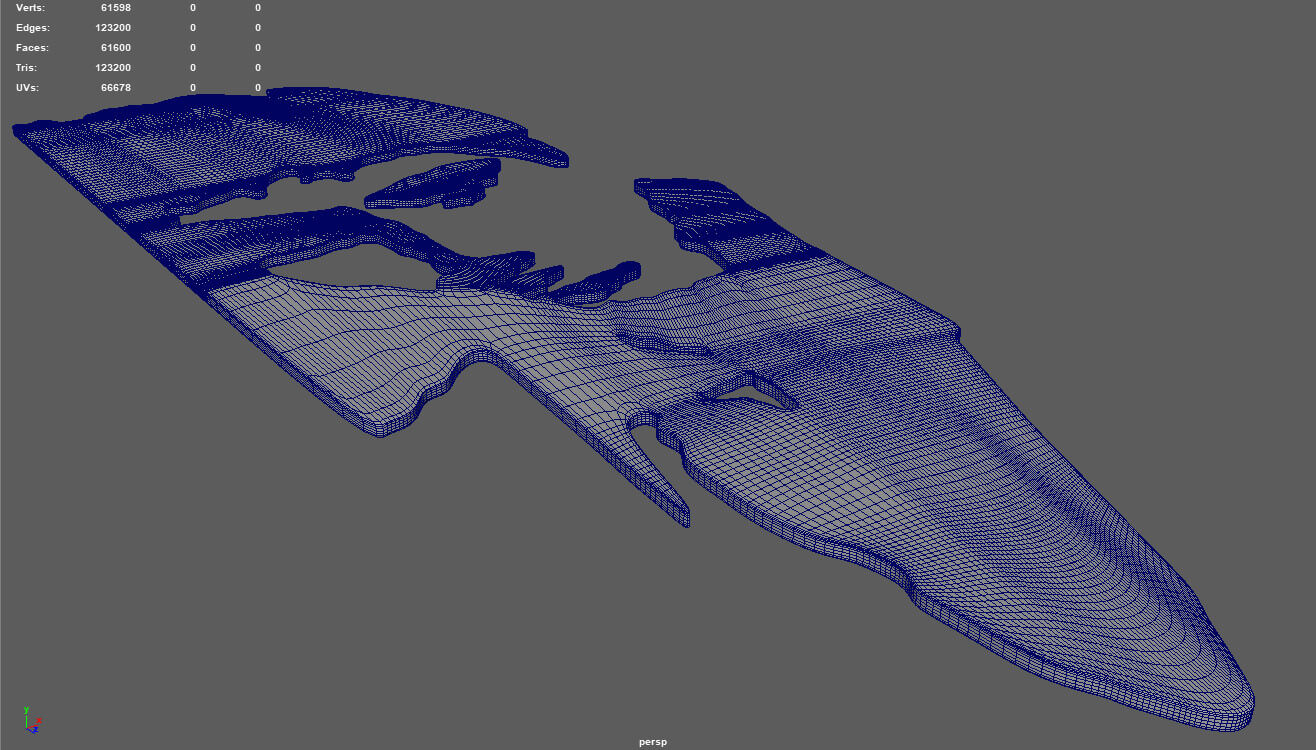1316x750 pixels.
Task: Select the small isolated island mesh piece
Action: click(430, 183)
